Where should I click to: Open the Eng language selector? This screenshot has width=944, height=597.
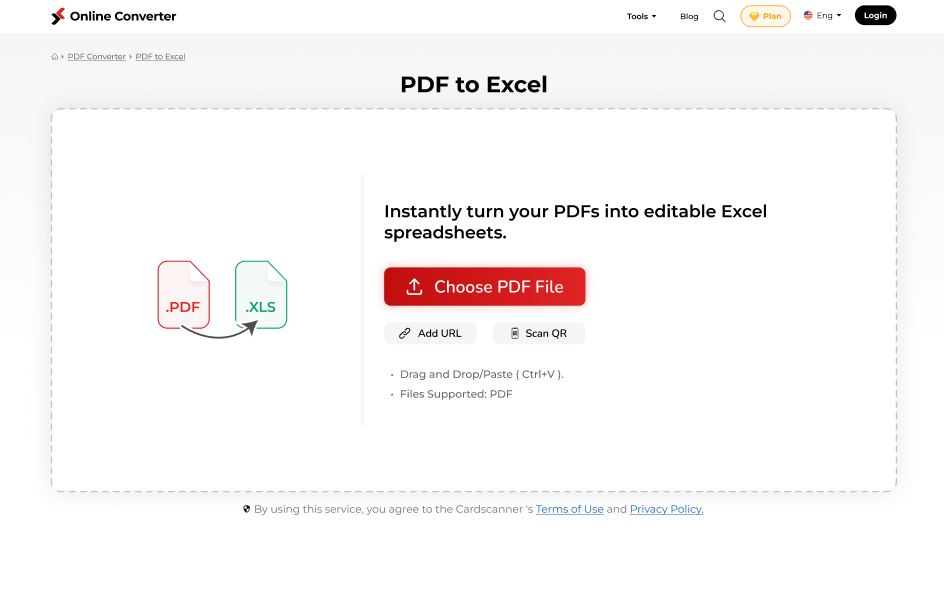point(821,15)
